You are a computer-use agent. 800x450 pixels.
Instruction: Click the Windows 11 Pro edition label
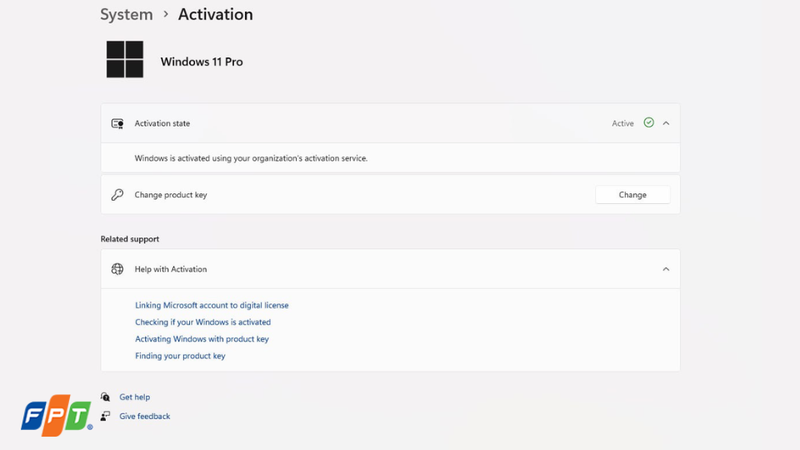[202, 62]
